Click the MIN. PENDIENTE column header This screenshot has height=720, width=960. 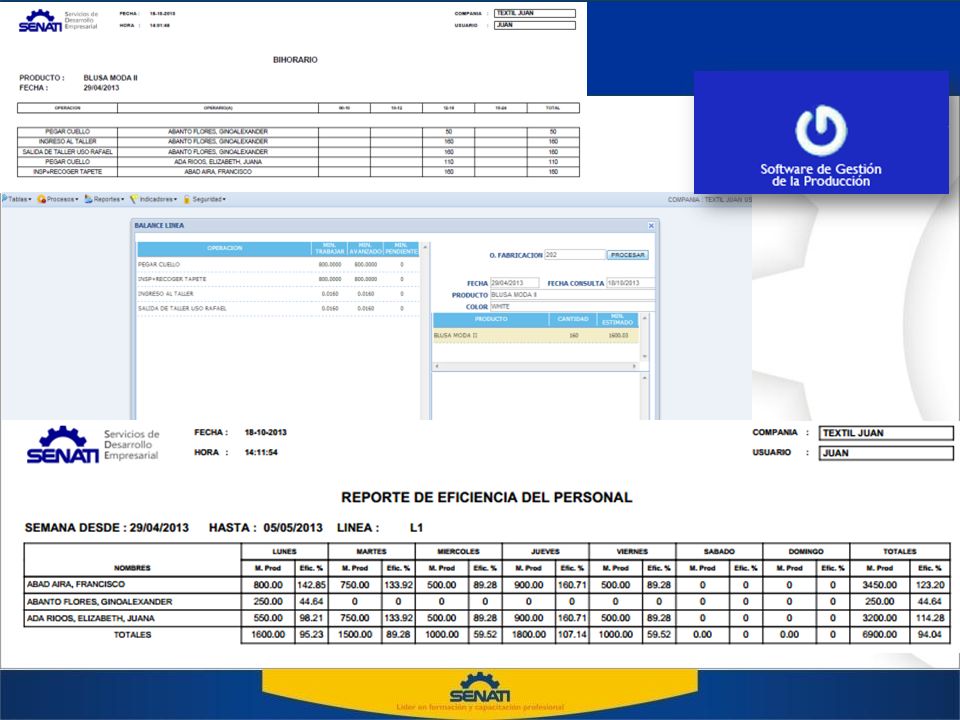tap(401, 249)
